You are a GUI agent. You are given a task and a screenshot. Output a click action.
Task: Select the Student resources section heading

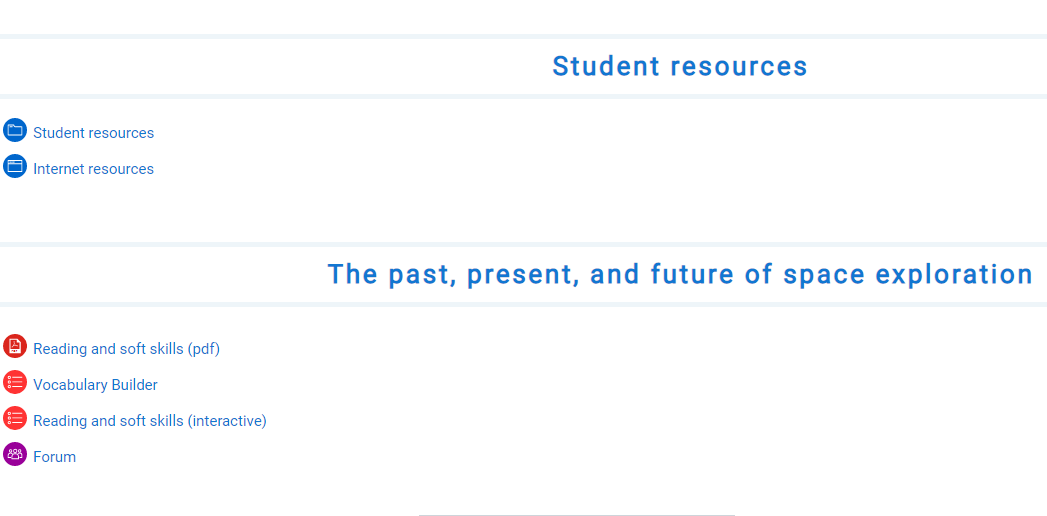(x=679, y=66)
